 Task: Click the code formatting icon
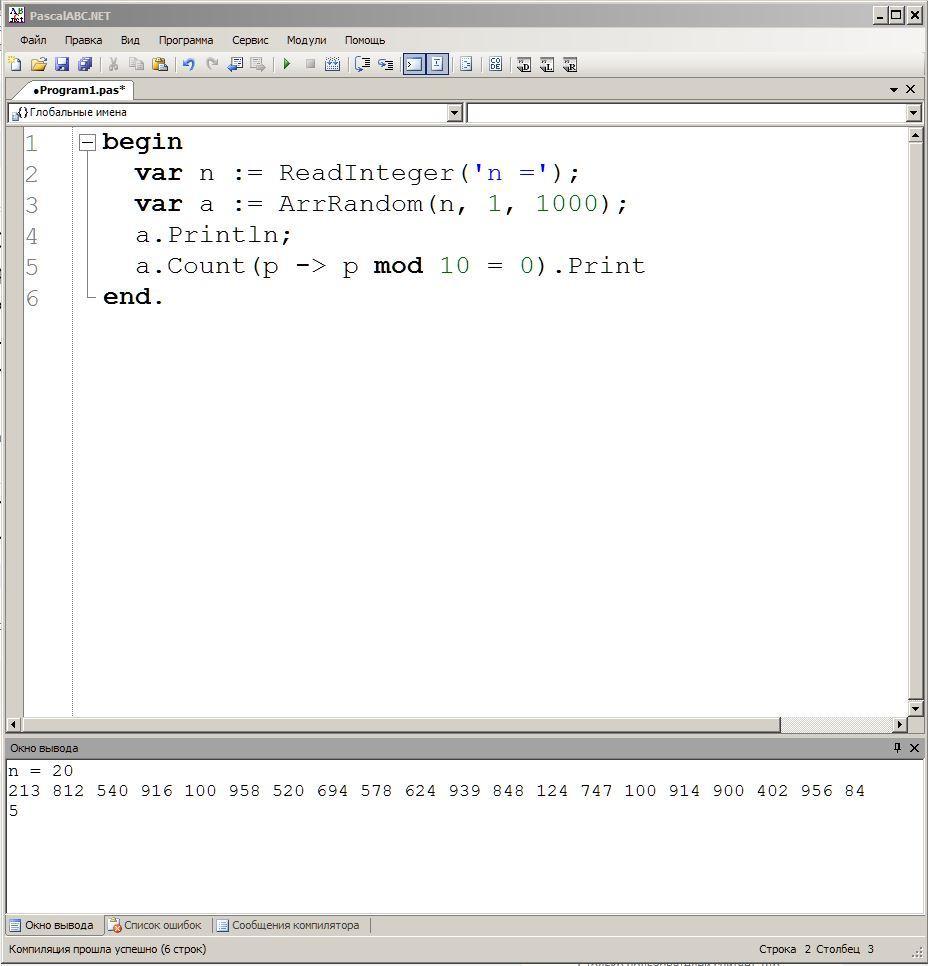point(466,64)
